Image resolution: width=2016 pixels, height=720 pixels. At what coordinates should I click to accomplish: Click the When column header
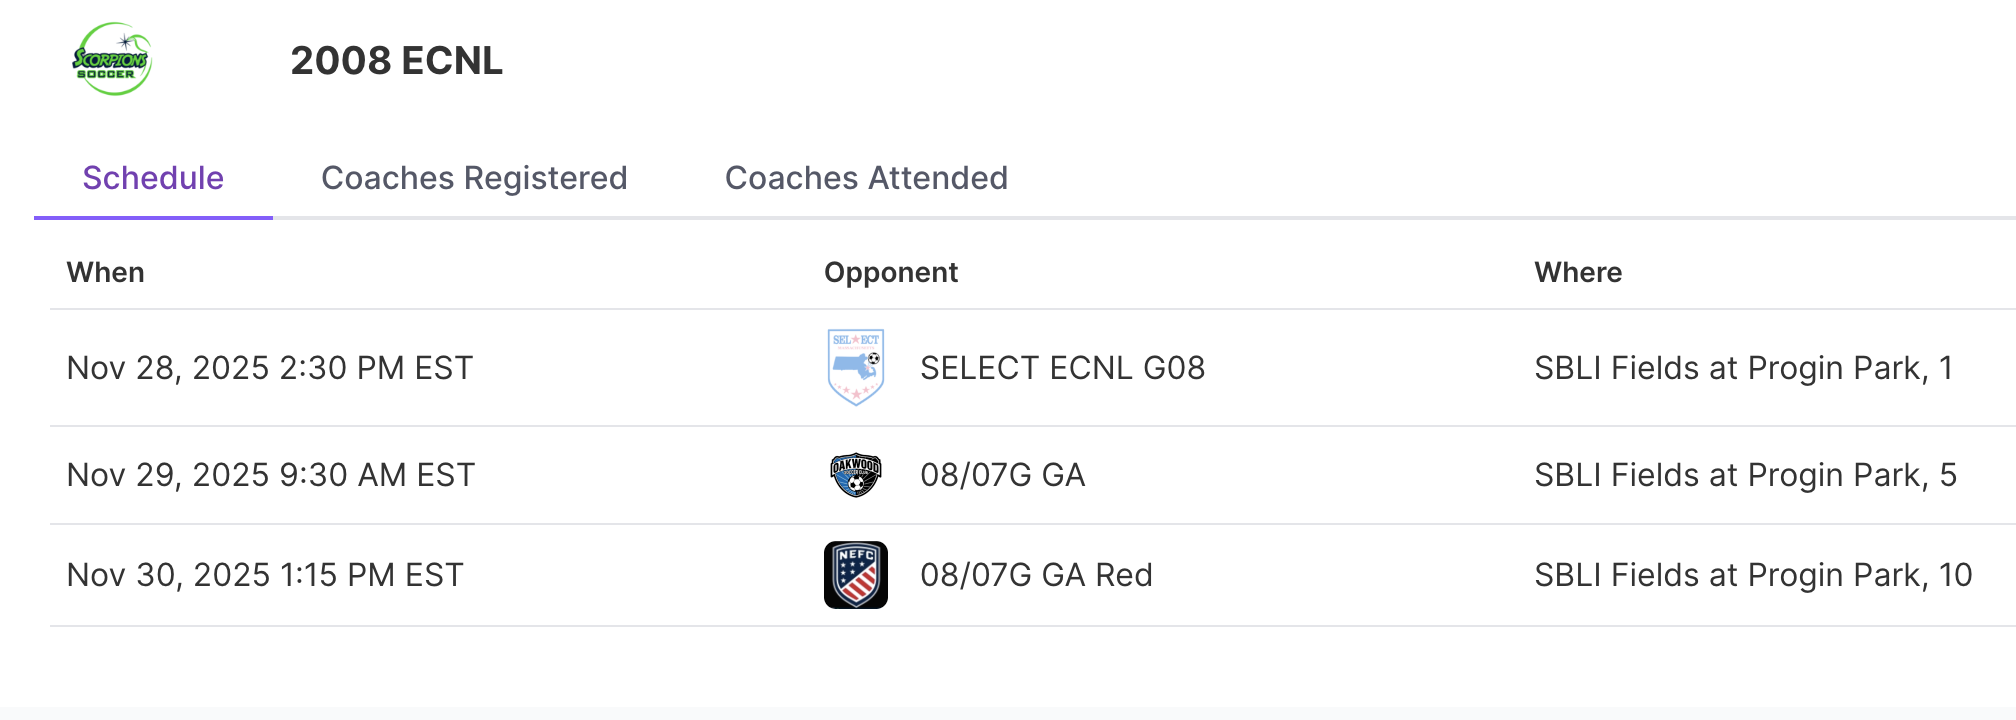(106, 272)
